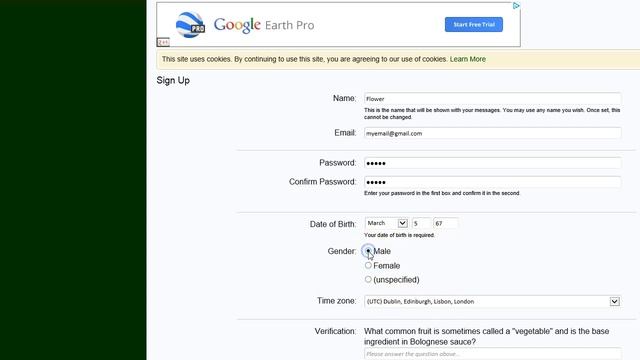Click the Email input field
The height and width of the screenshot is (360, 640).
pos(492,133)
